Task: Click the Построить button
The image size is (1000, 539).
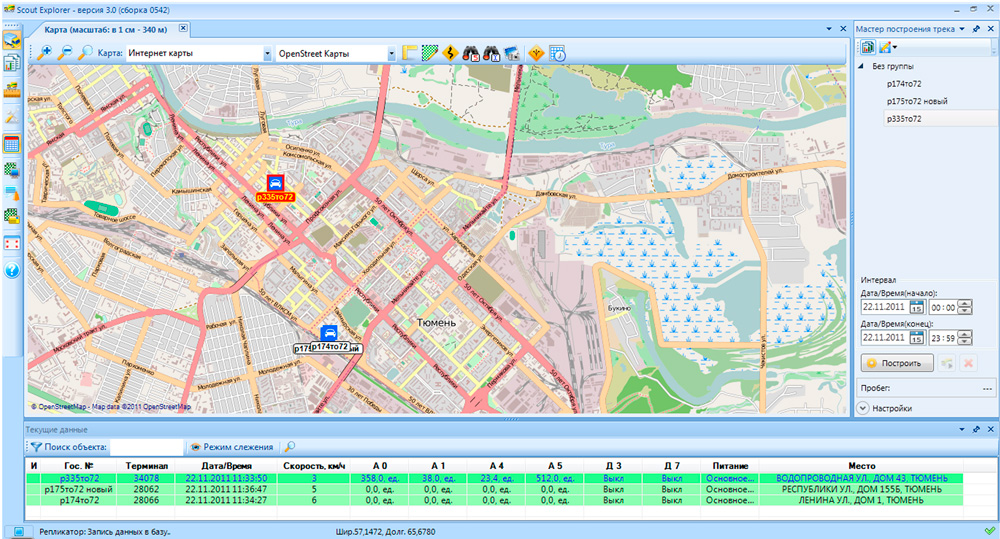Action: click(x=897, y=363)
